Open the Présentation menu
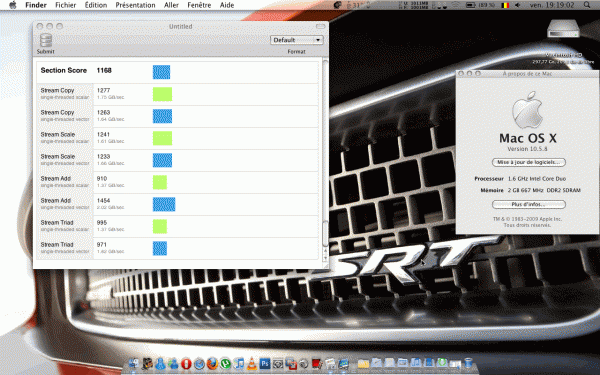Image resolution: width=600 pixels, height=375 pixels. (x=135, y=5)
